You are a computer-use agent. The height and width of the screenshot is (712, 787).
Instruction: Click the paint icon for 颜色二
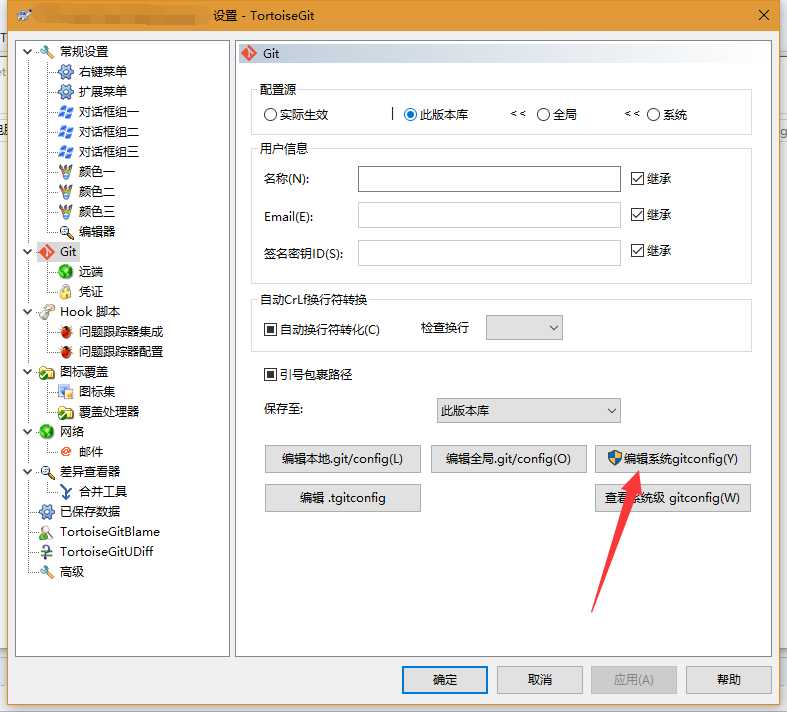click(x=66, y=192)
